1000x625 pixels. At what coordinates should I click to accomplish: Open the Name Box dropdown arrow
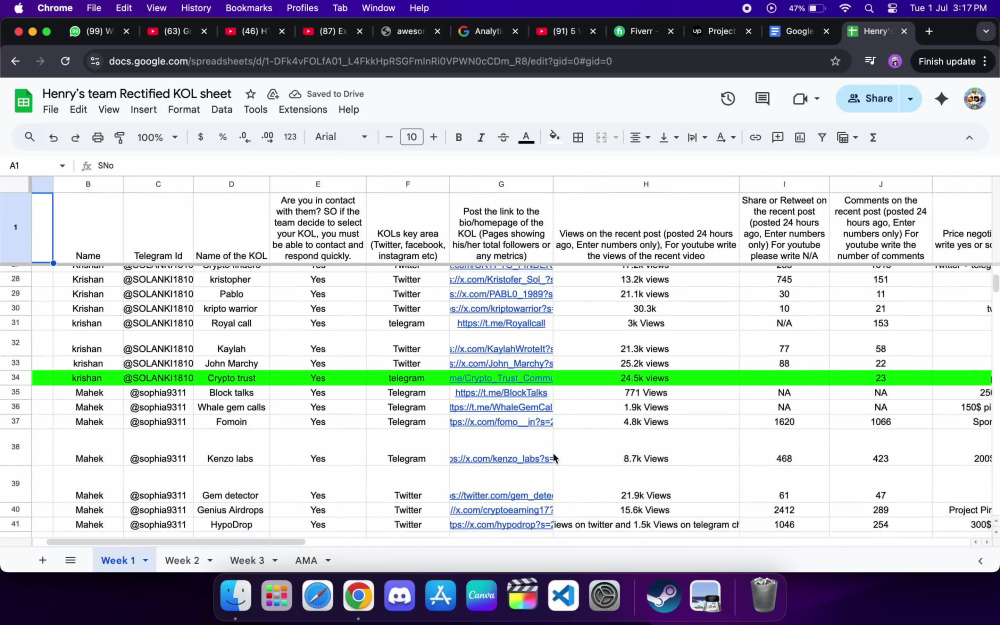point(62,166)
